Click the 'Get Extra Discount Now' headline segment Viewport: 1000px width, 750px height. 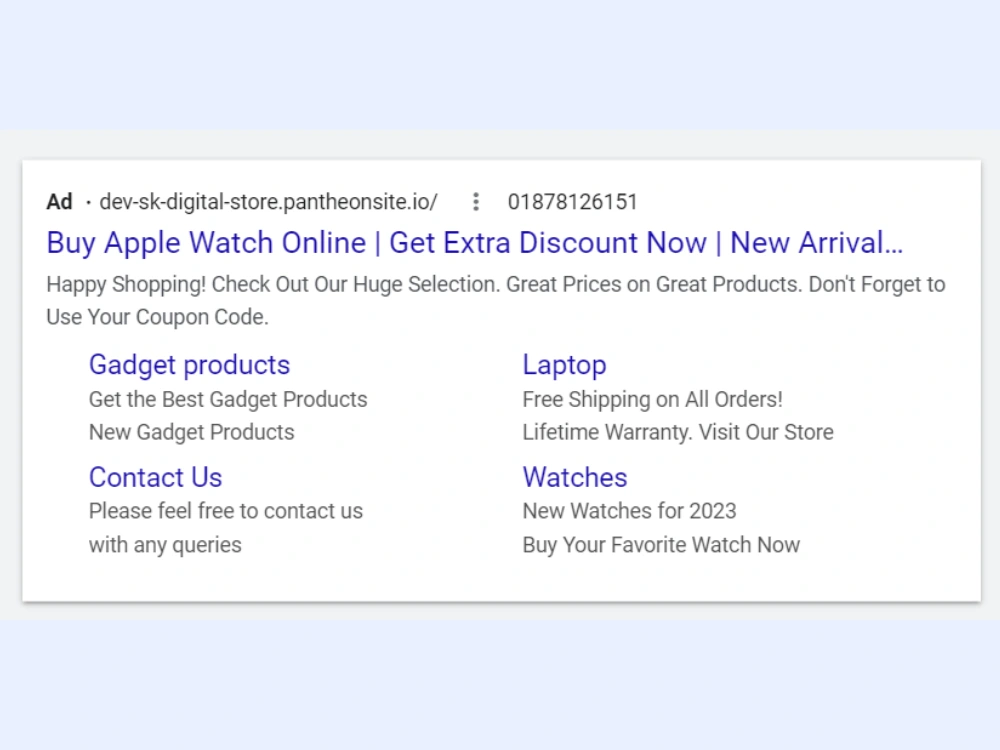[548, 243]
